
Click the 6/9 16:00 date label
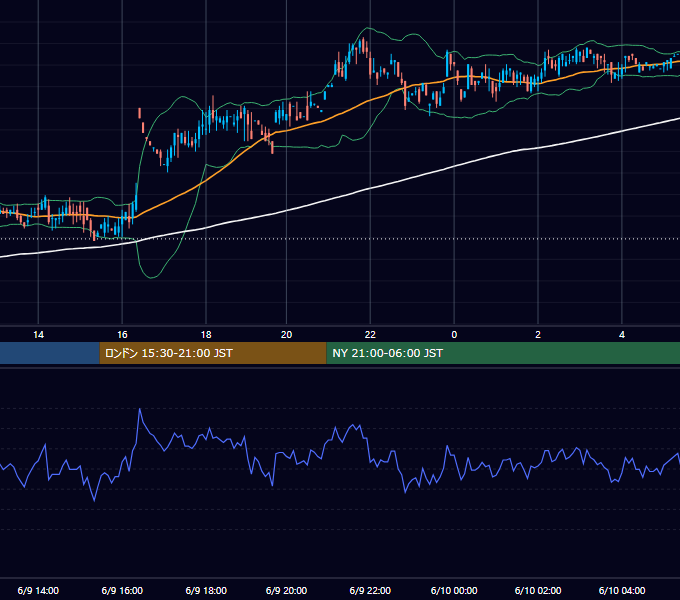click(122, 590)
